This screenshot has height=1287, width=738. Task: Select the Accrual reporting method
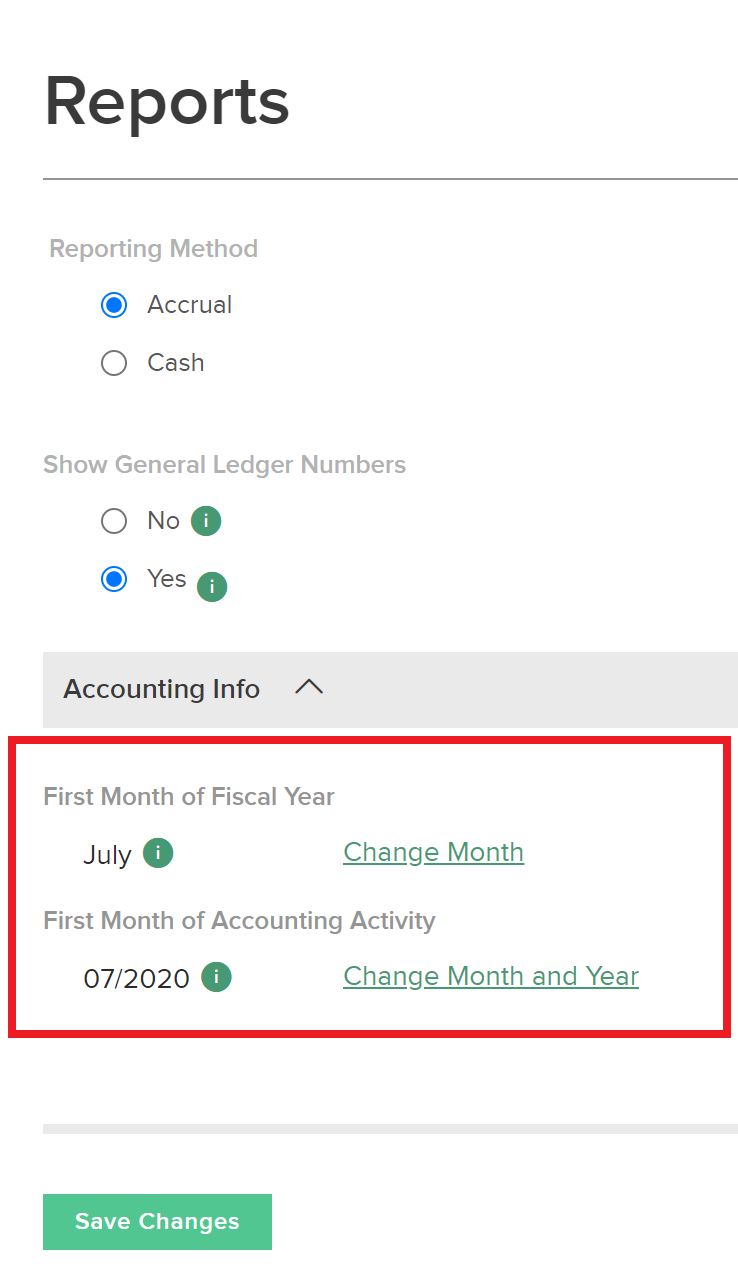(x=114, y=304)
